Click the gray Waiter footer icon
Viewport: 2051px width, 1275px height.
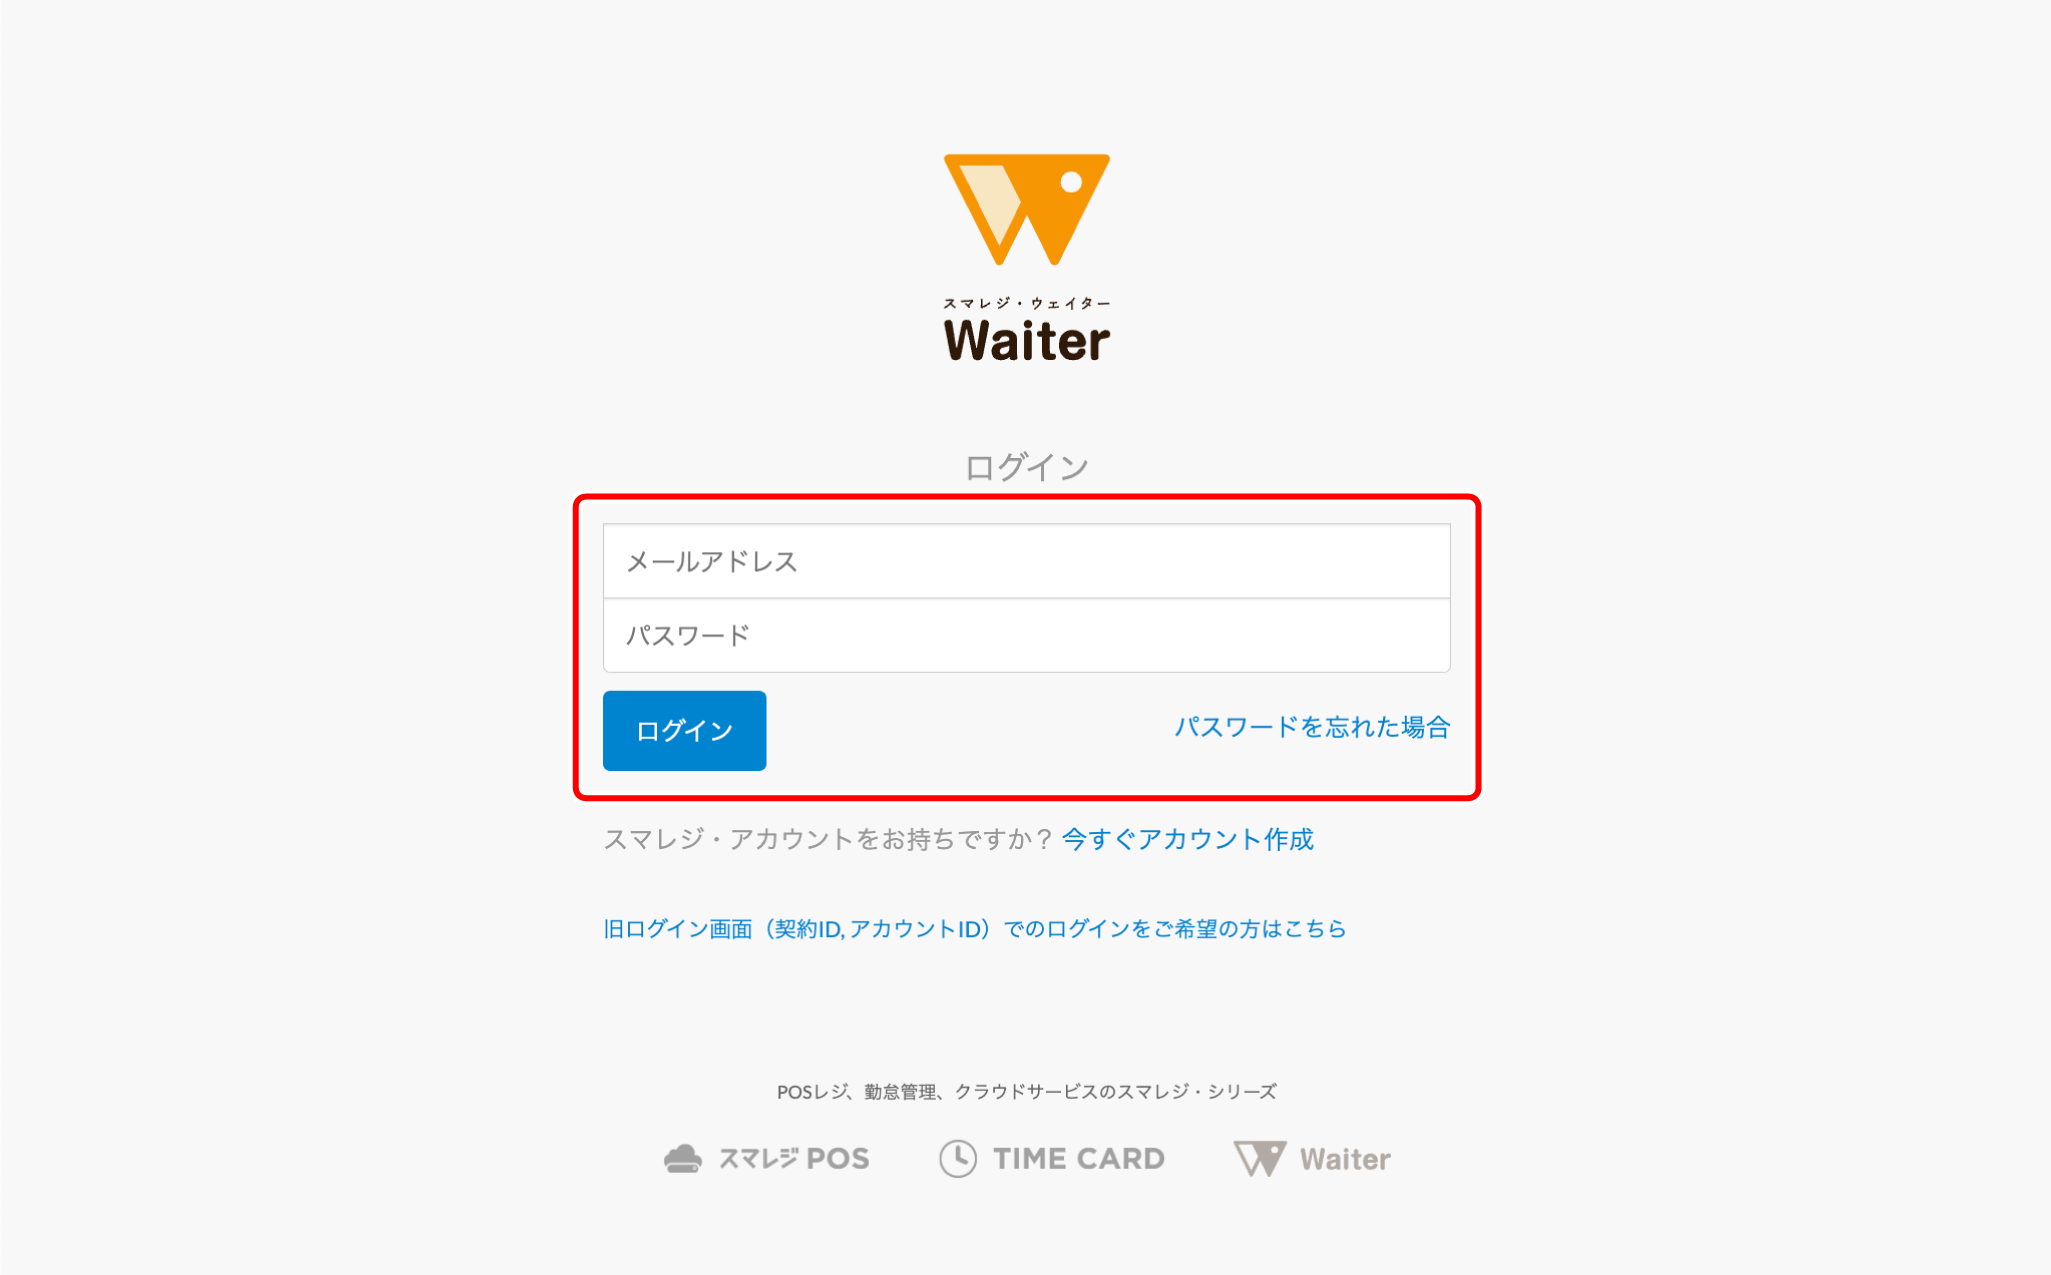click(x=1259, y=1158)
